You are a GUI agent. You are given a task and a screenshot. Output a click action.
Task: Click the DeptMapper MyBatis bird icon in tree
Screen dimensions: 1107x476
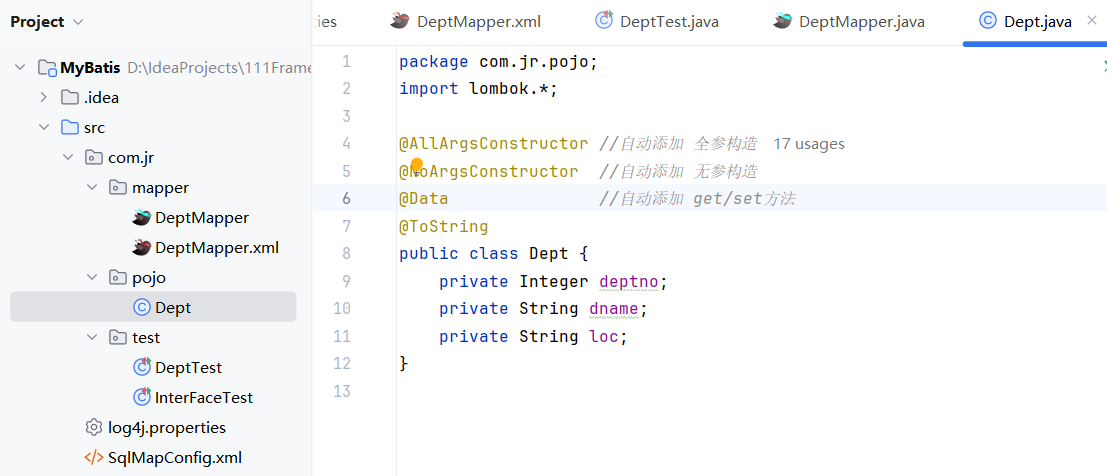pyautogui.click(x=142, y=218)
